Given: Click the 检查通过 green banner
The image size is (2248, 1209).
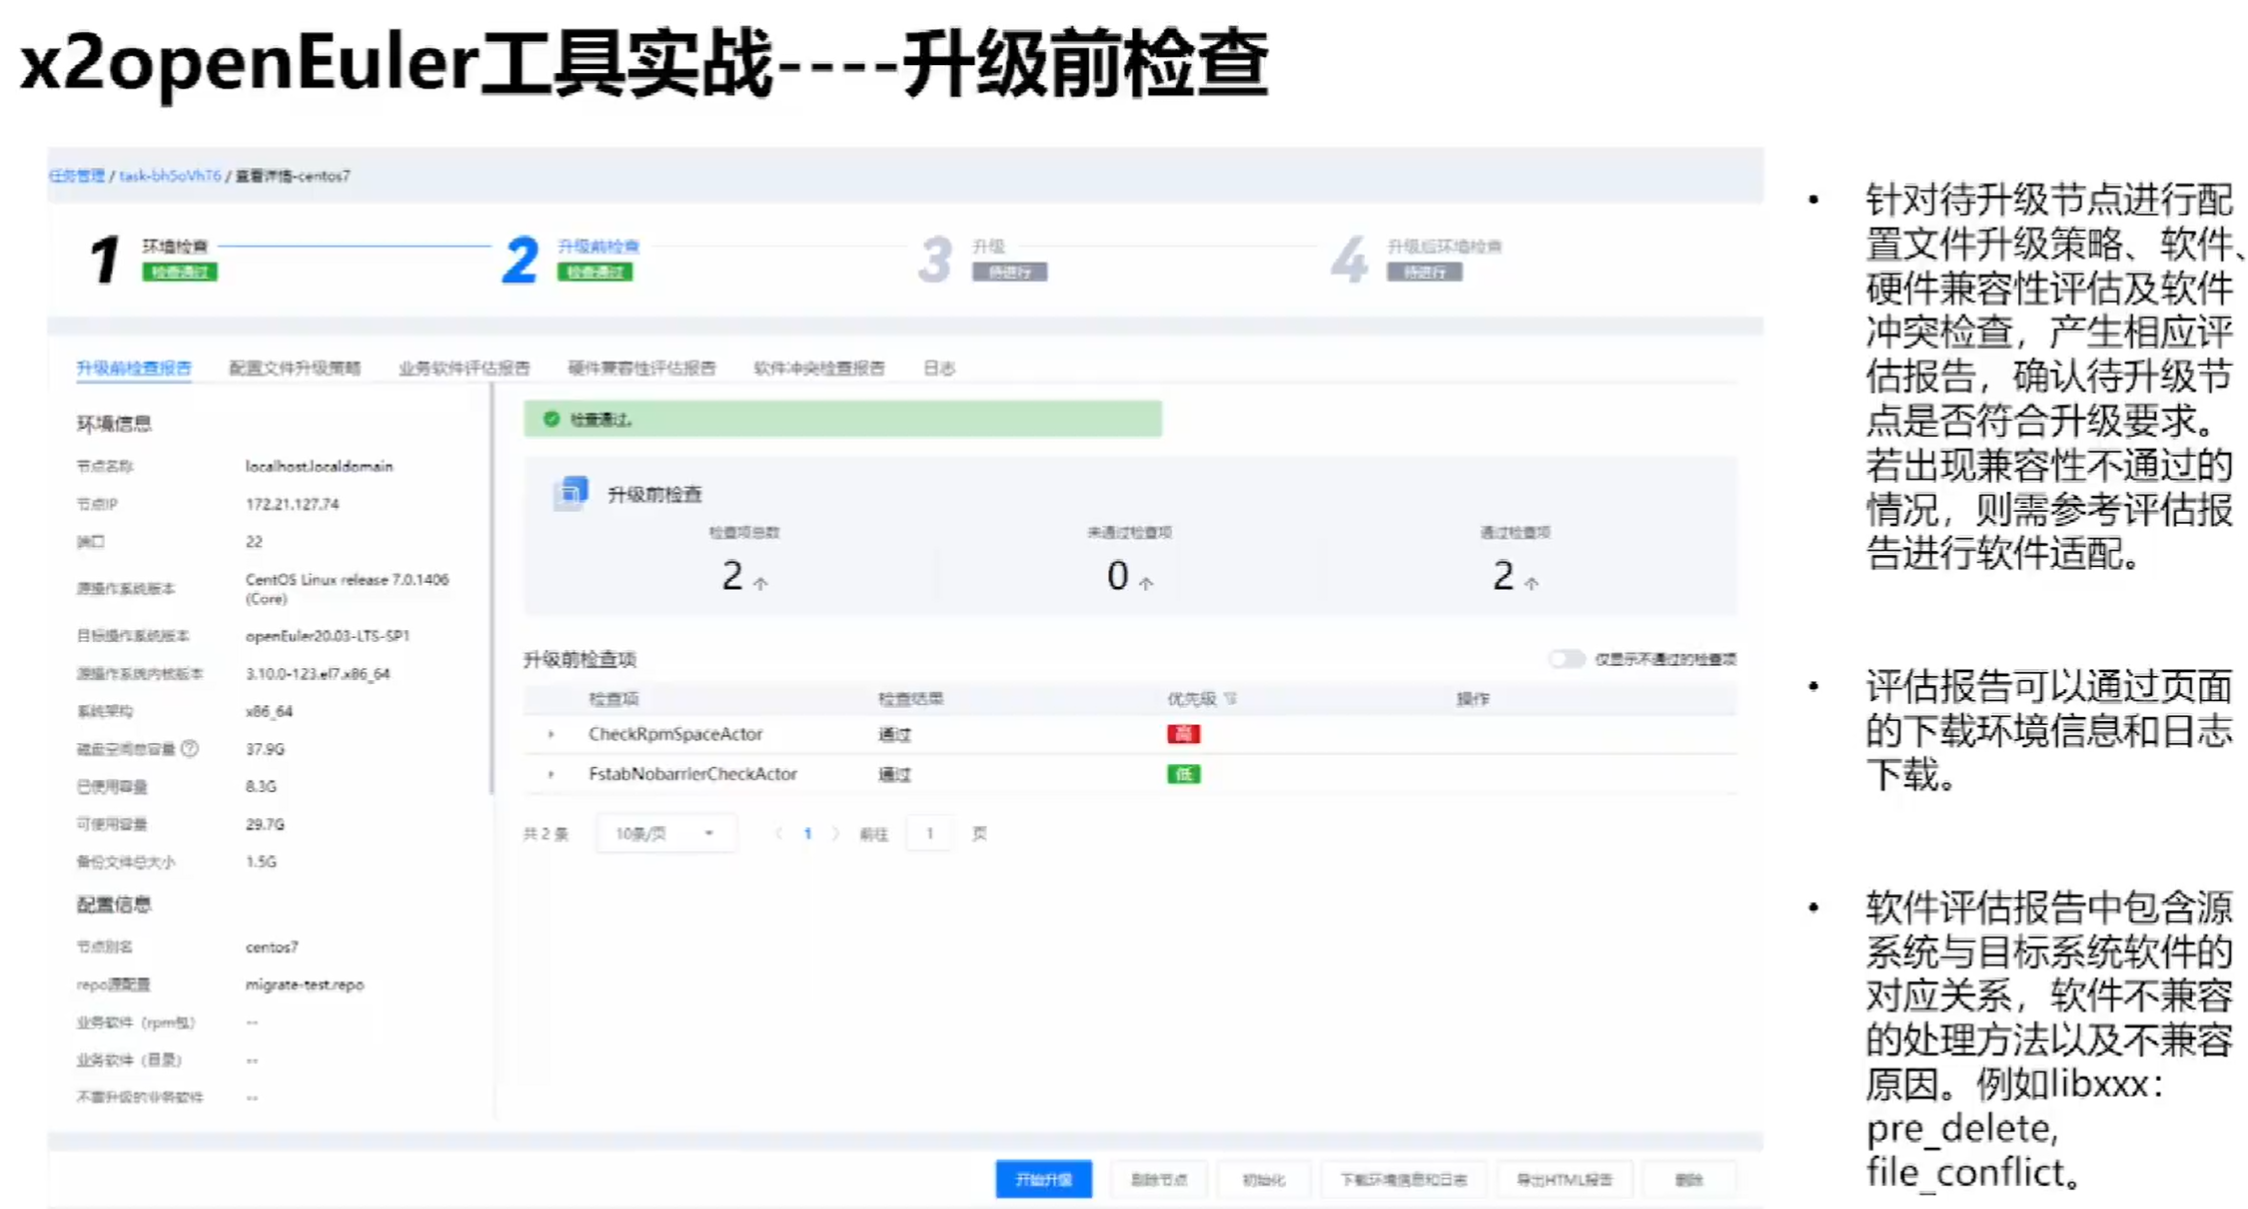Looking at the screenshot, I should pyautogui.click(x=842, y=419).
